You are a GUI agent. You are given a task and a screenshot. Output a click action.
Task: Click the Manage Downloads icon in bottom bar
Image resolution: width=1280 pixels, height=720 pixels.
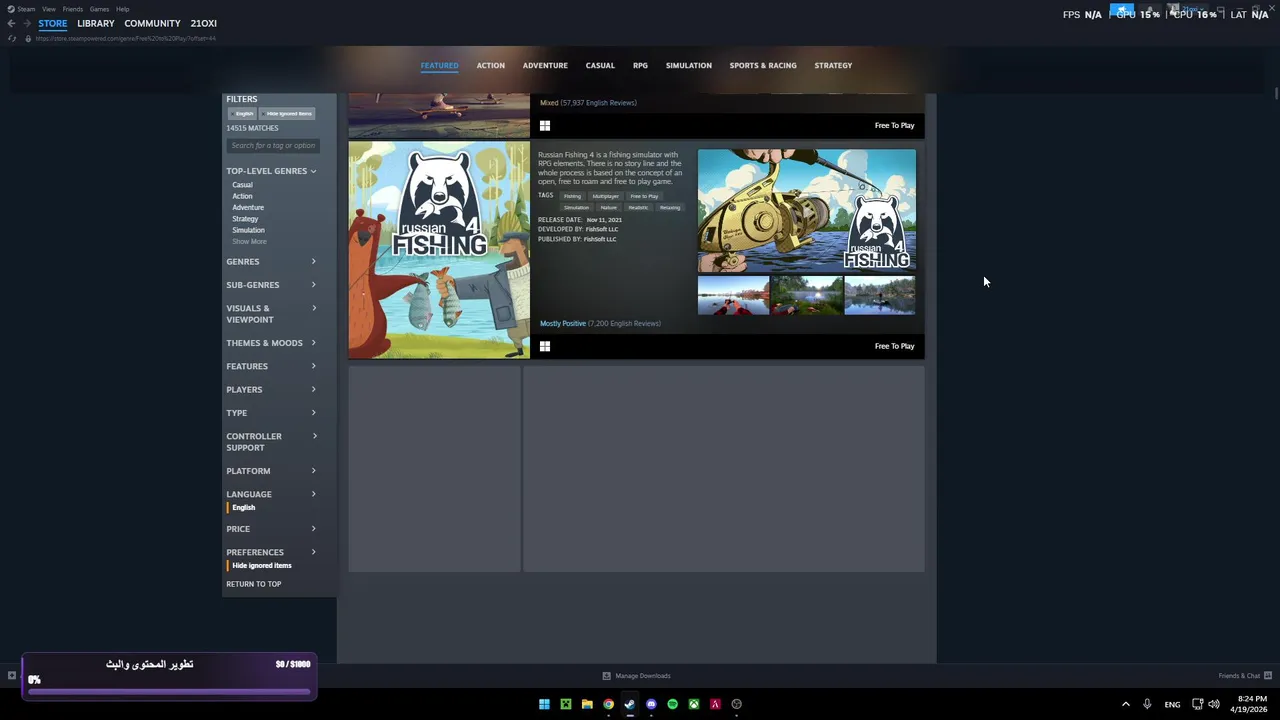[x=606, y=676]
